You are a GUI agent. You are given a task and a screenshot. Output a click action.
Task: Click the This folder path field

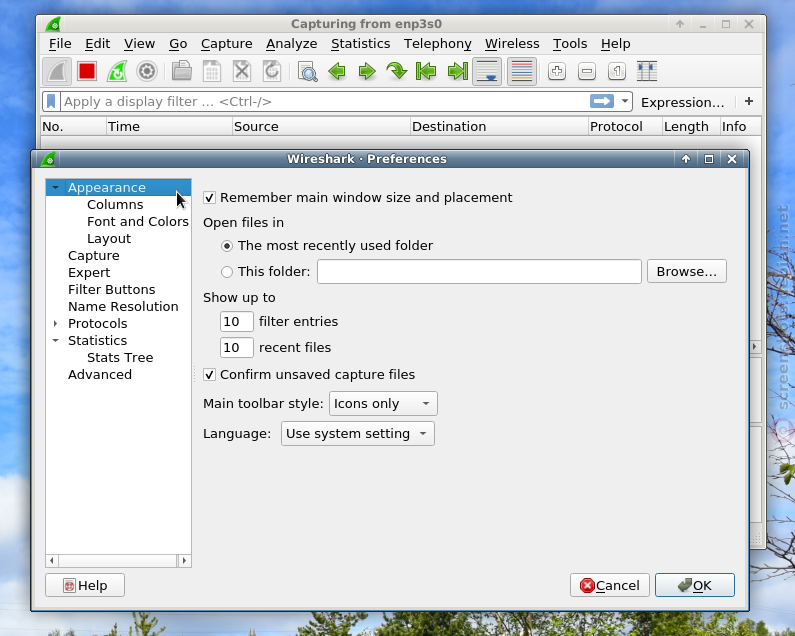click(x=479, y=272)
